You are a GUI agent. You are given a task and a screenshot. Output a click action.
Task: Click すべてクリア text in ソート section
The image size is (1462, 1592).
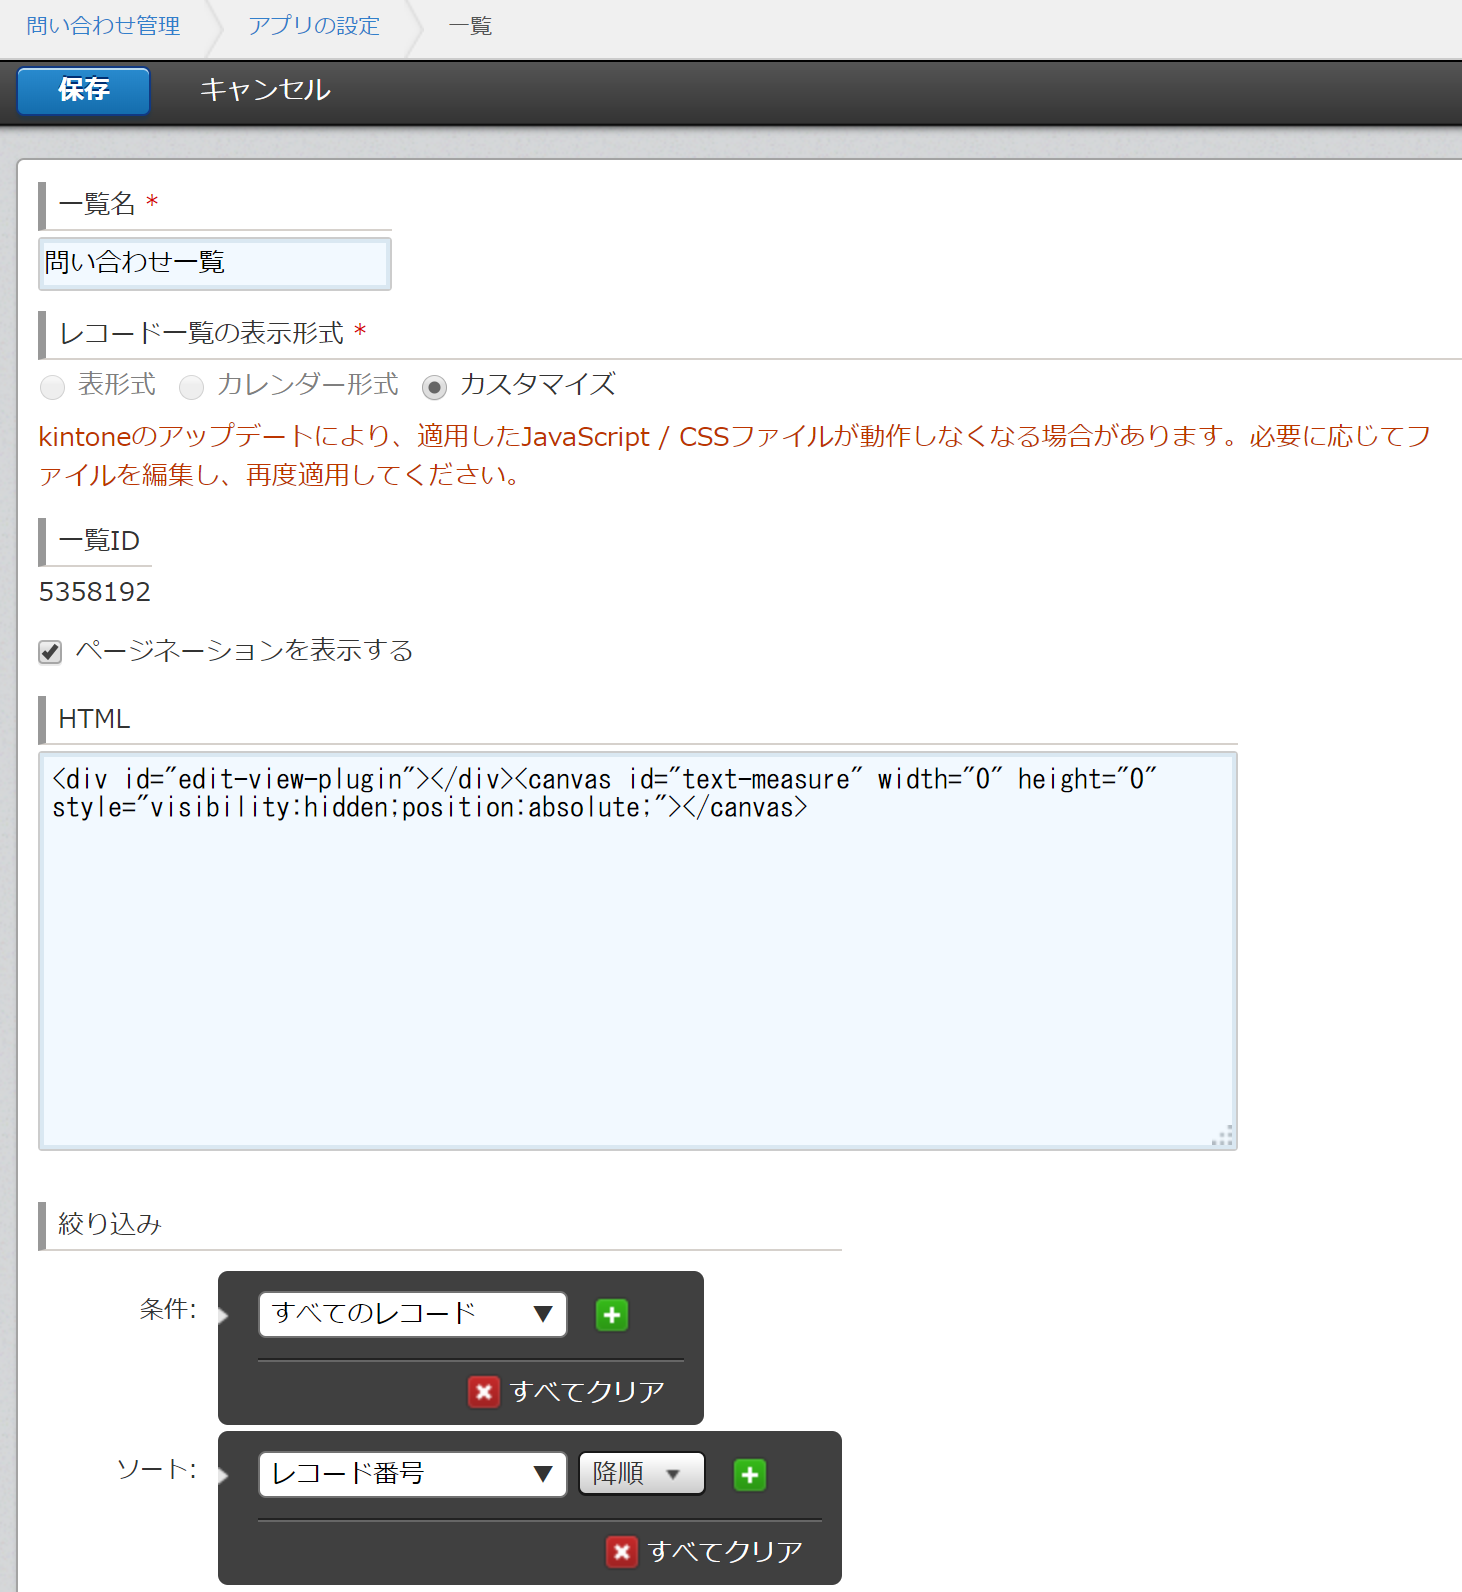pos(725,1551)
